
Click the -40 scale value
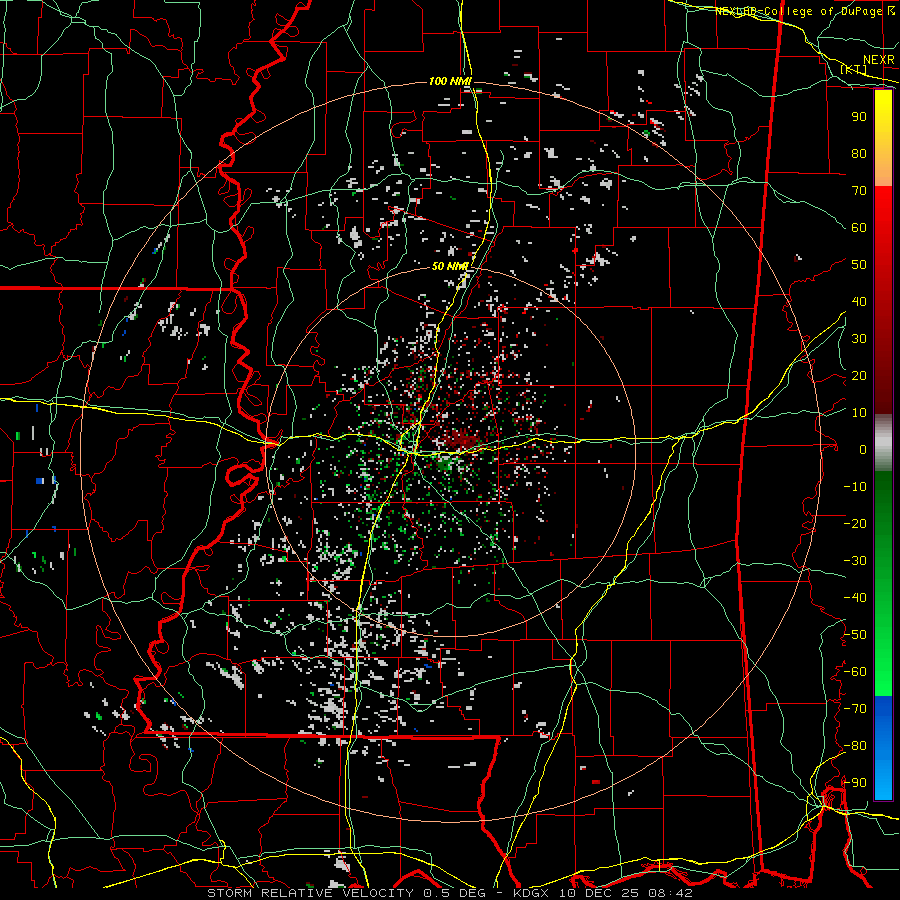coord(855,598)
